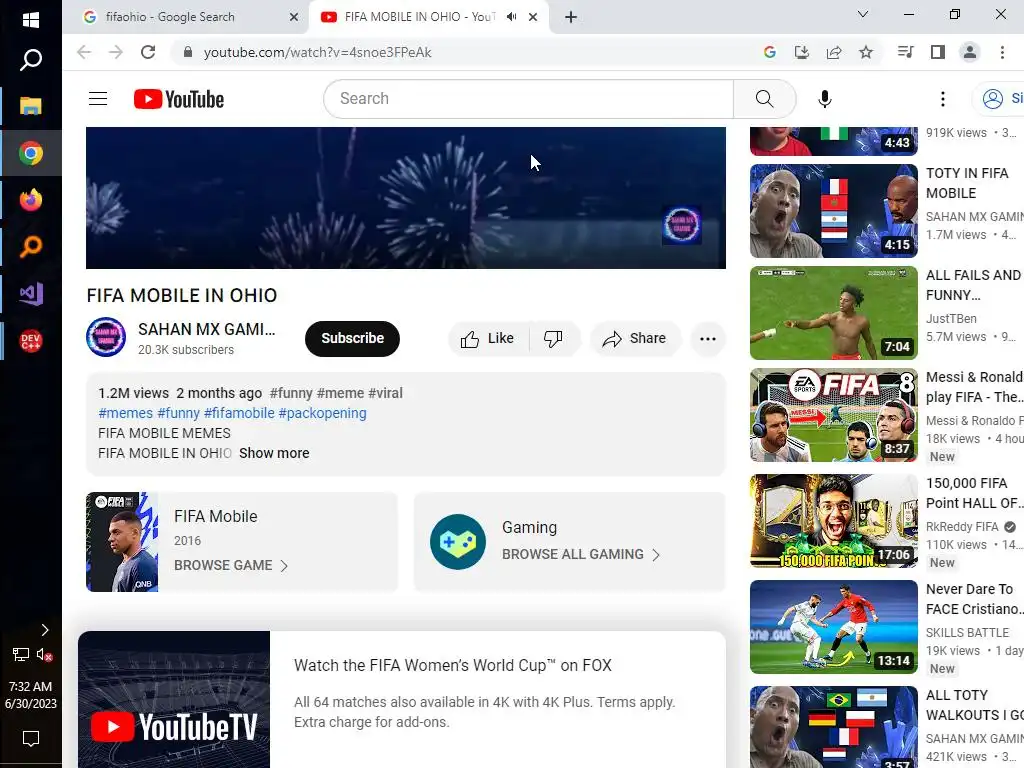Unmute the system volume tray icon
This screenshot has width=1024, height=768.
(x=44, y=654)
